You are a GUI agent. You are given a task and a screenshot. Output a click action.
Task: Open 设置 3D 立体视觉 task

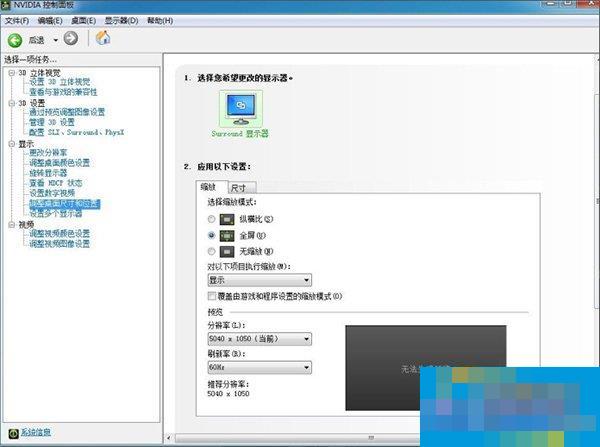[x=60, y=82]
